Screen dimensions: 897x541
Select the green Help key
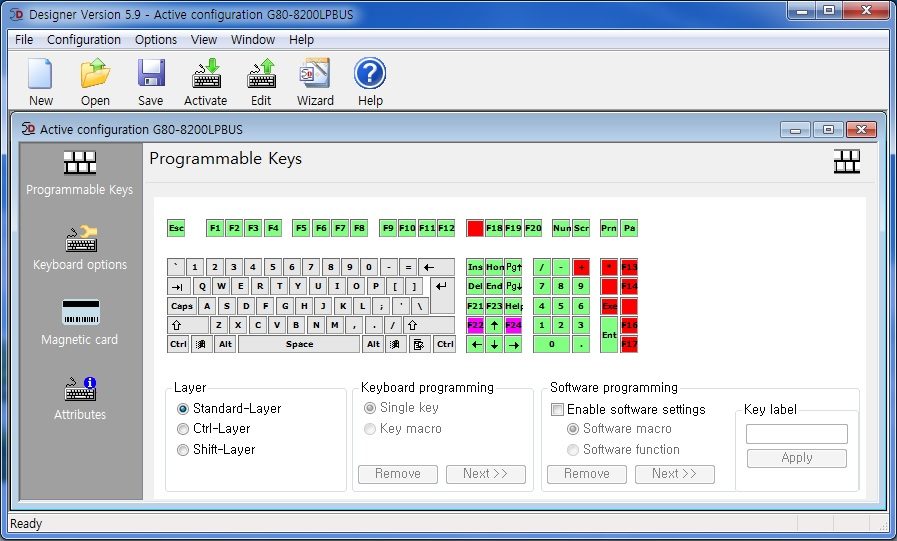[x=514, y=306]
